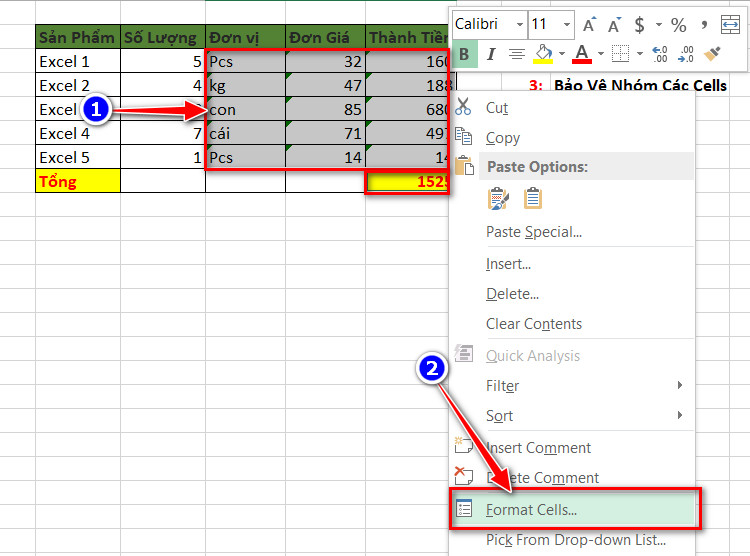Toggle Bold in the mini toolbar
This screenshot has width=750, height=556.
[x=464, y=54]
